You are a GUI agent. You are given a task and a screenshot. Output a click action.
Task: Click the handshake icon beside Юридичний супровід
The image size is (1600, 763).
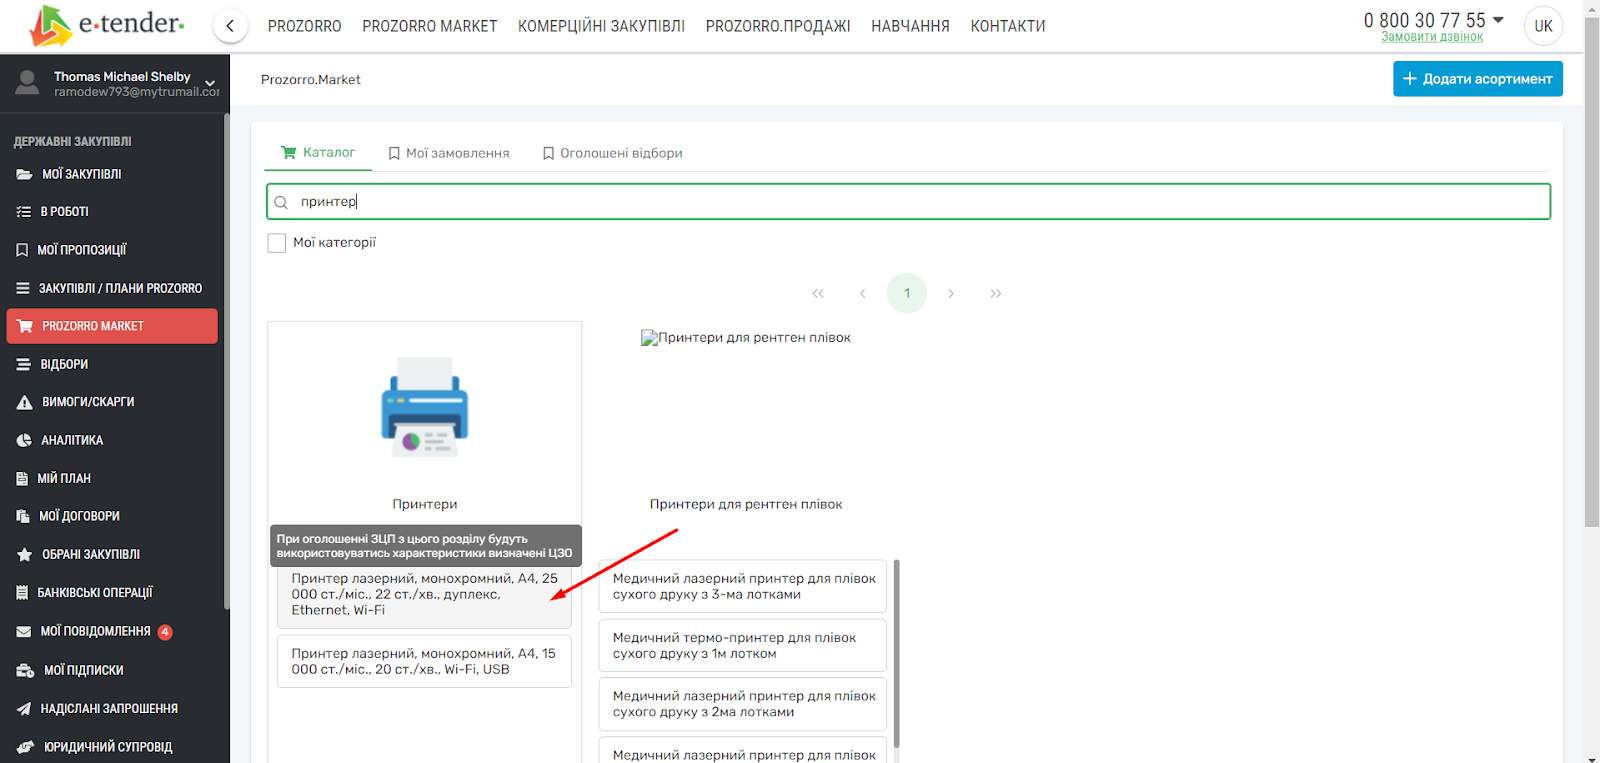coord(26,747)
